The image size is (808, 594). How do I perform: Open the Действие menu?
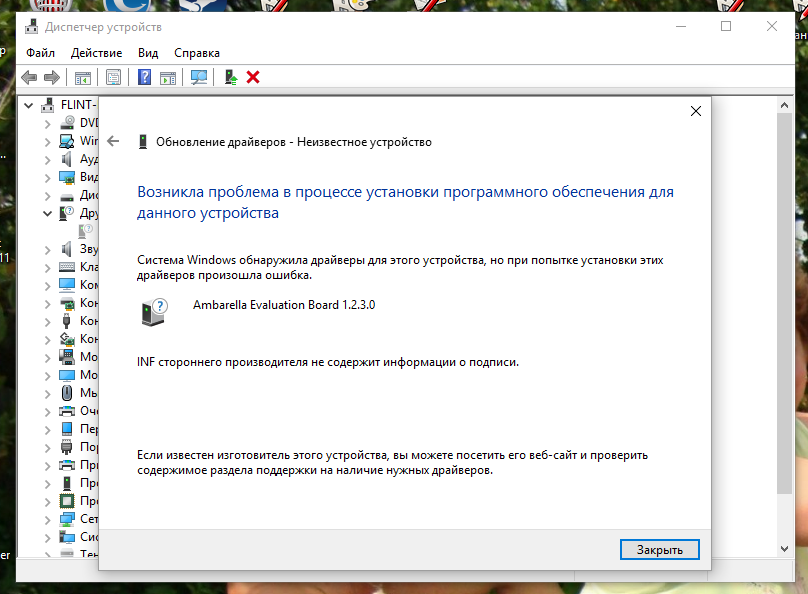pyautogui.click(x=97, y=52)
